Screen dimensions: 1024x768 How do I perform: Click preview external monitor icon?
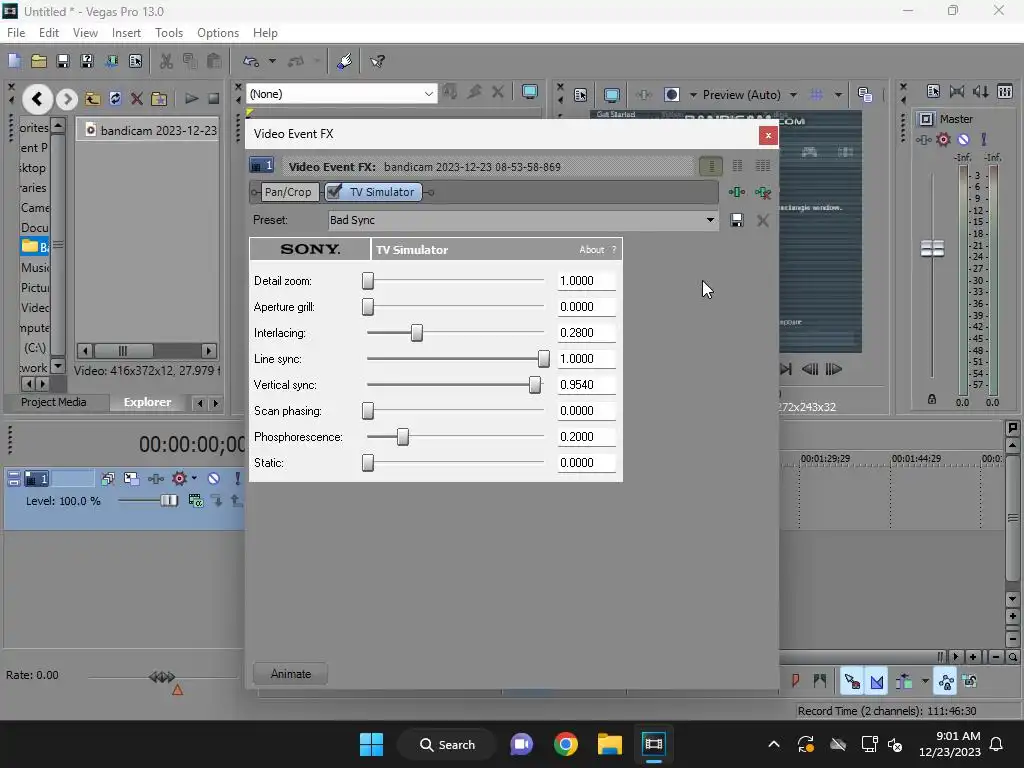(x=612, y=95)
